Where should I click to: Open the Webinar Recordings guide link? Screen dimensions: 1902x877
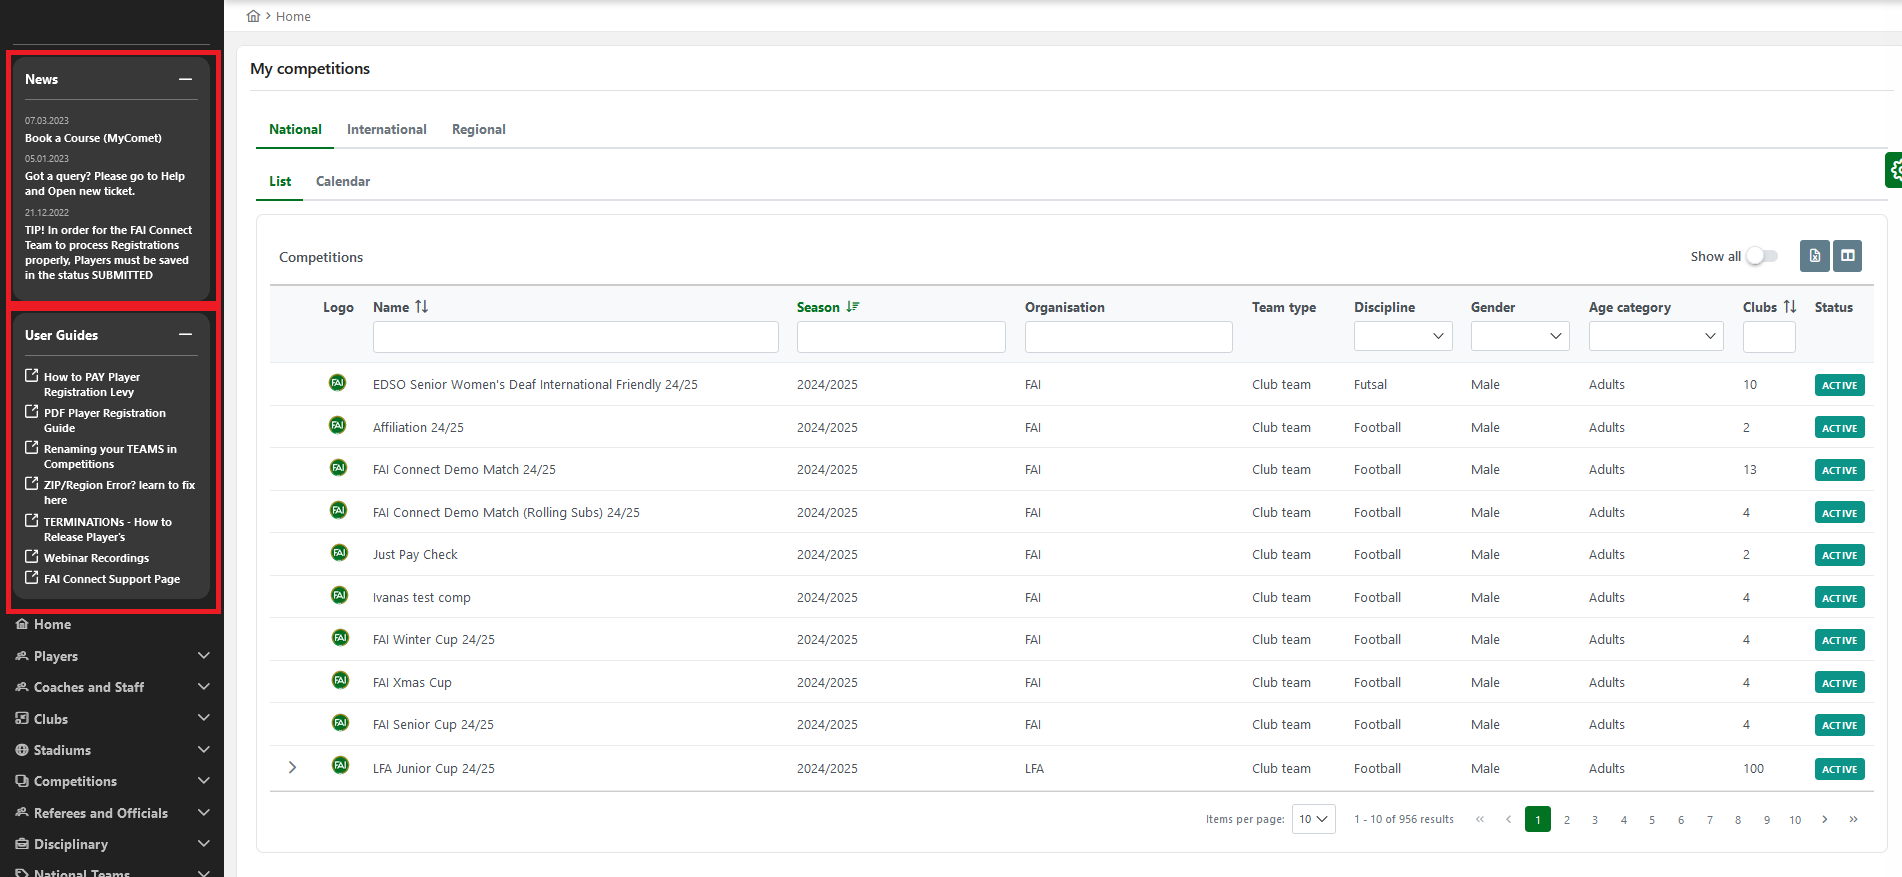pyautogui.click(x=96, y=558)
